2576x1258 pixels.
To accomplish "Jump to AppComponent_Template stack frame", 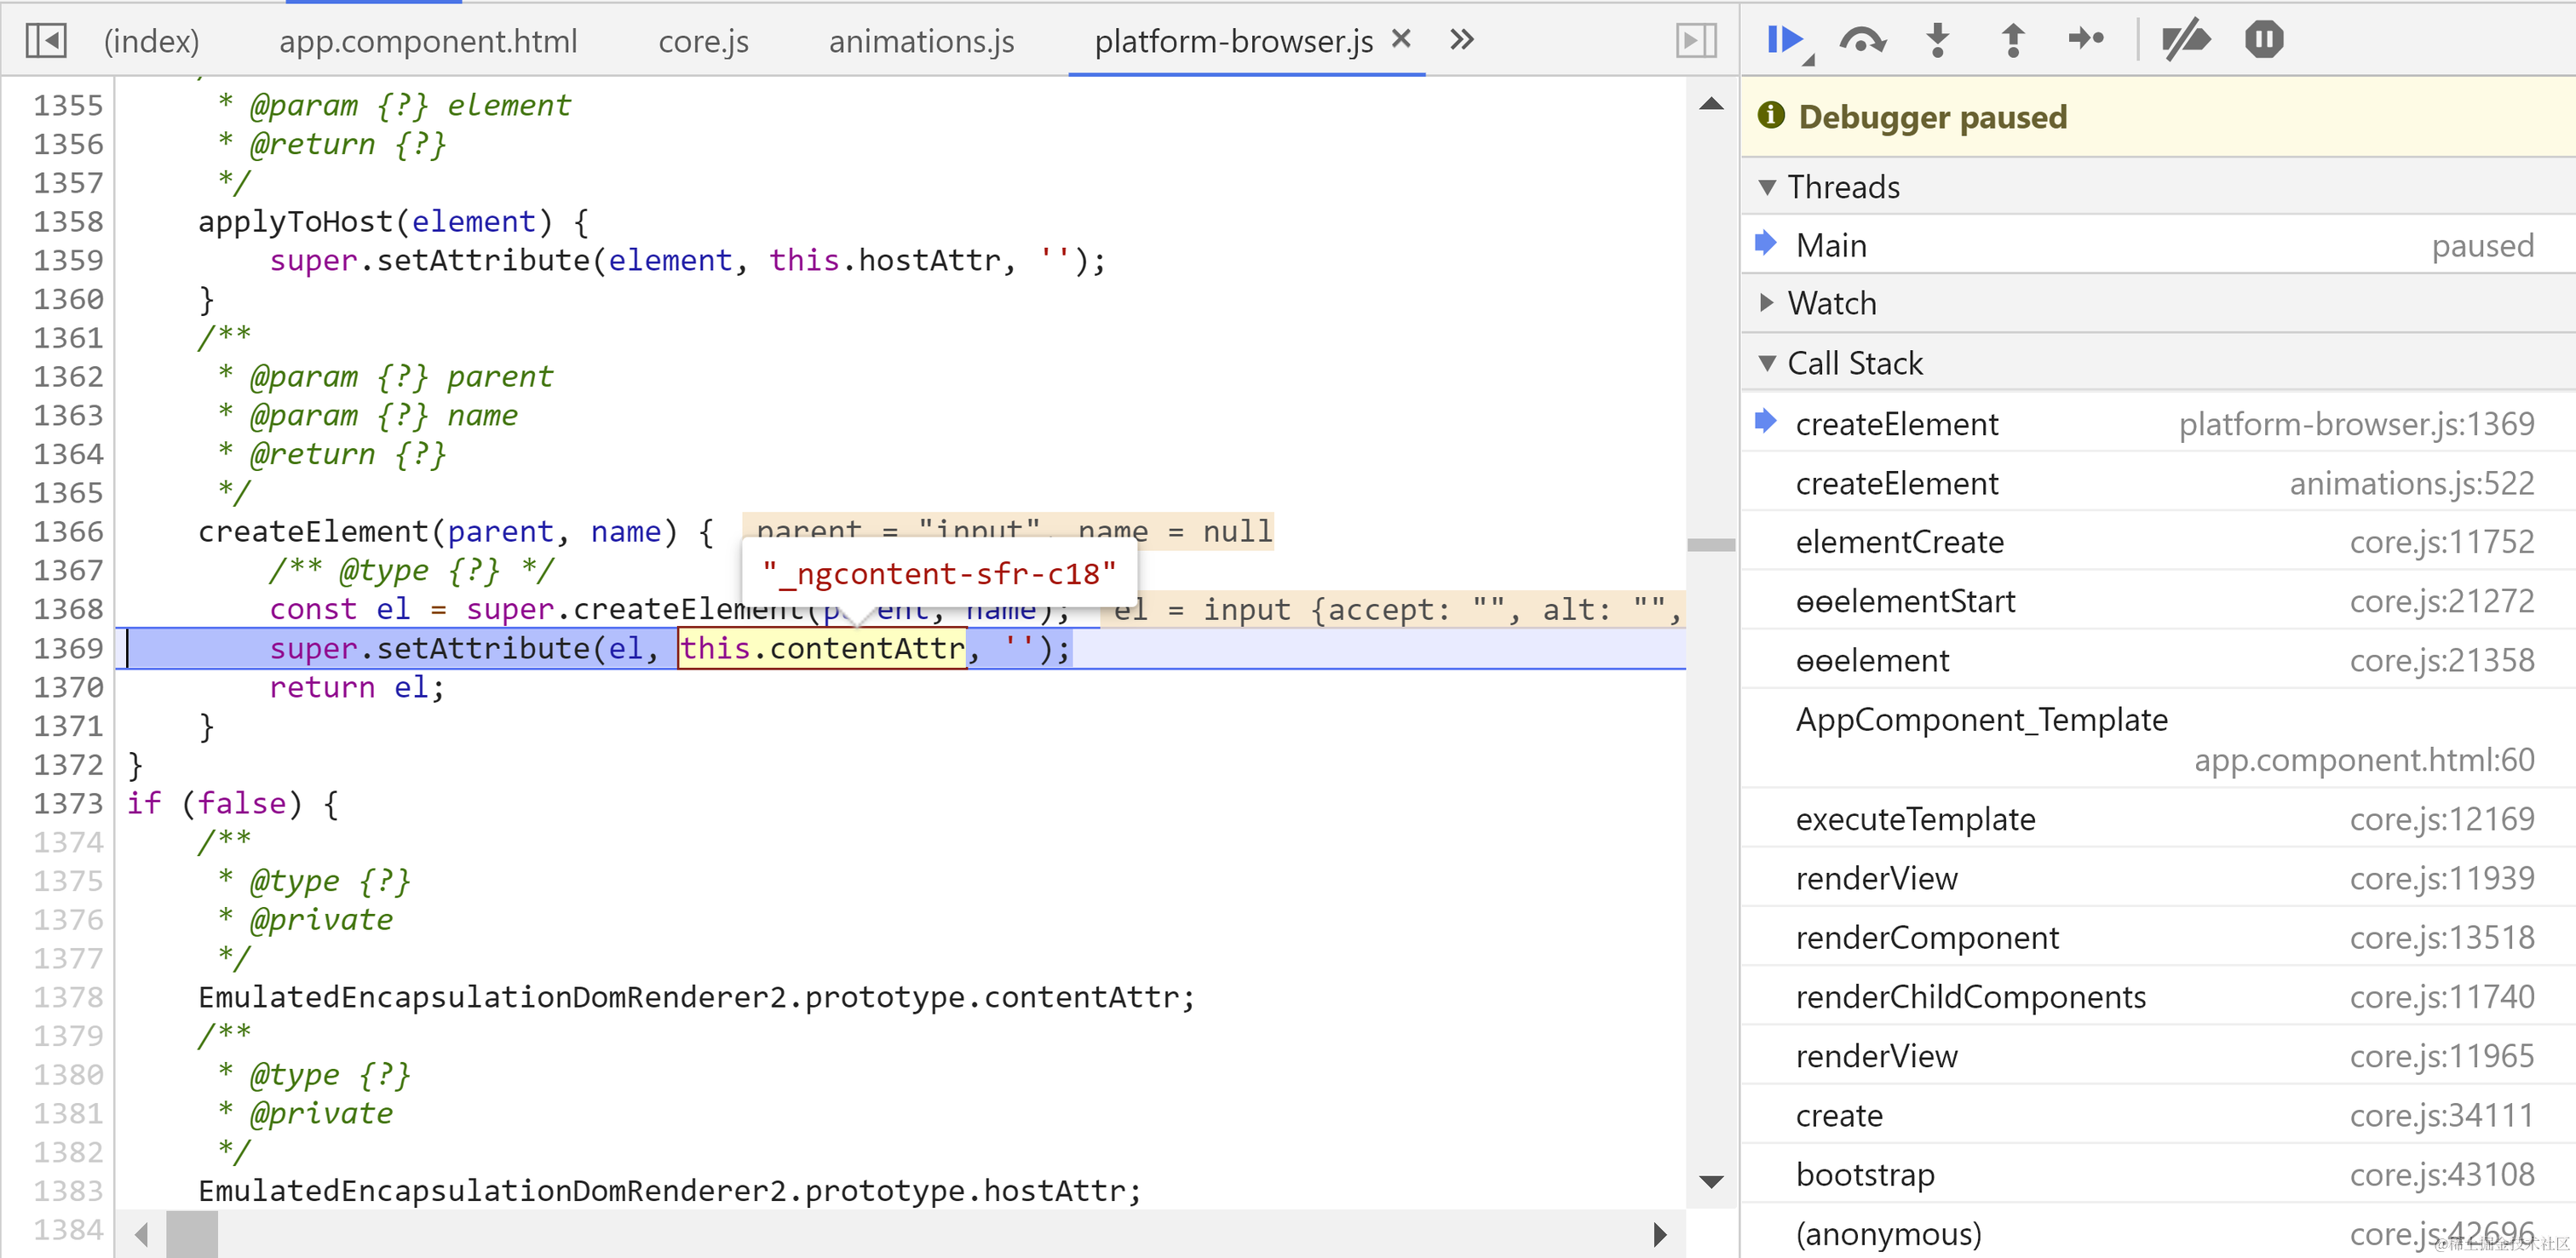I will 1981,720.
